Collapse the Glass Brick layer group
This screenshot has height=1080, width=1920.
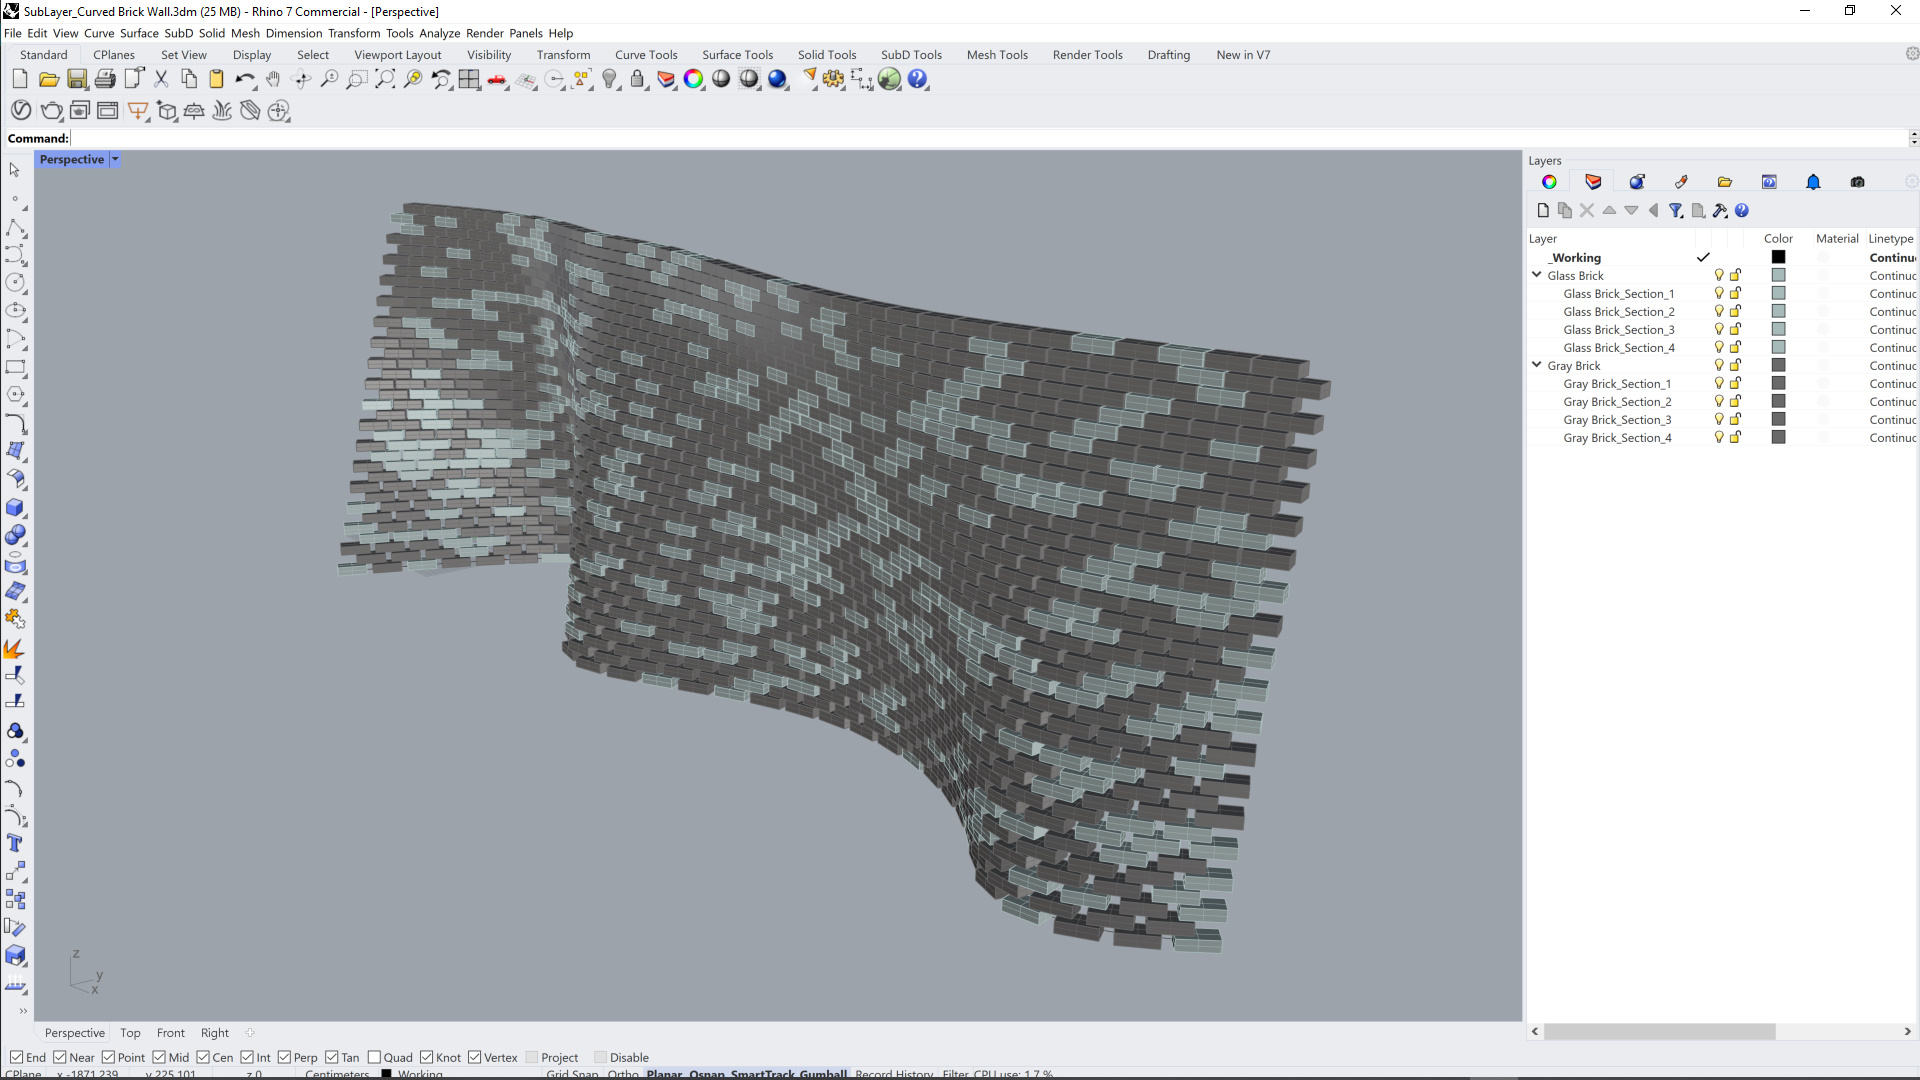(x=1537, y=275)
